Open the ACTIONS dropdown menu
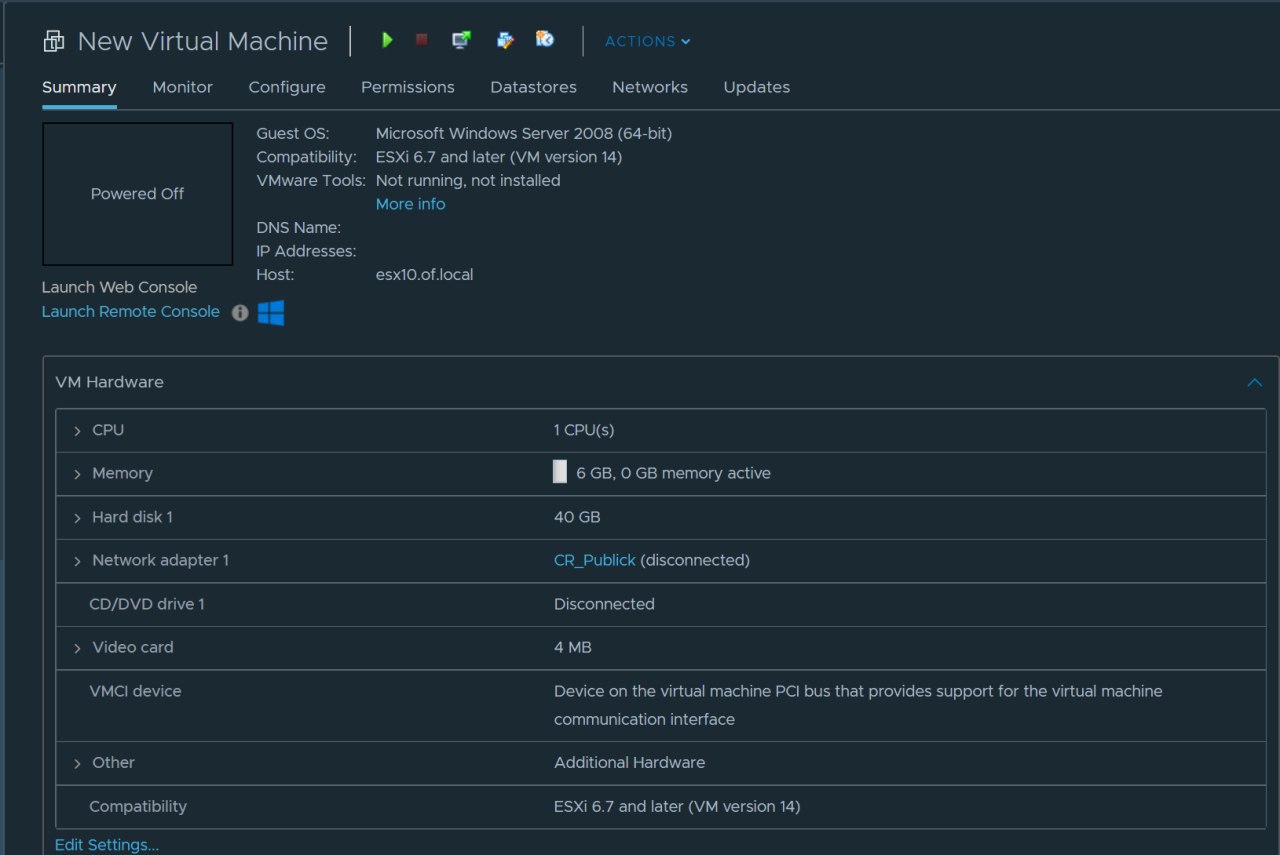 point(647,41)
